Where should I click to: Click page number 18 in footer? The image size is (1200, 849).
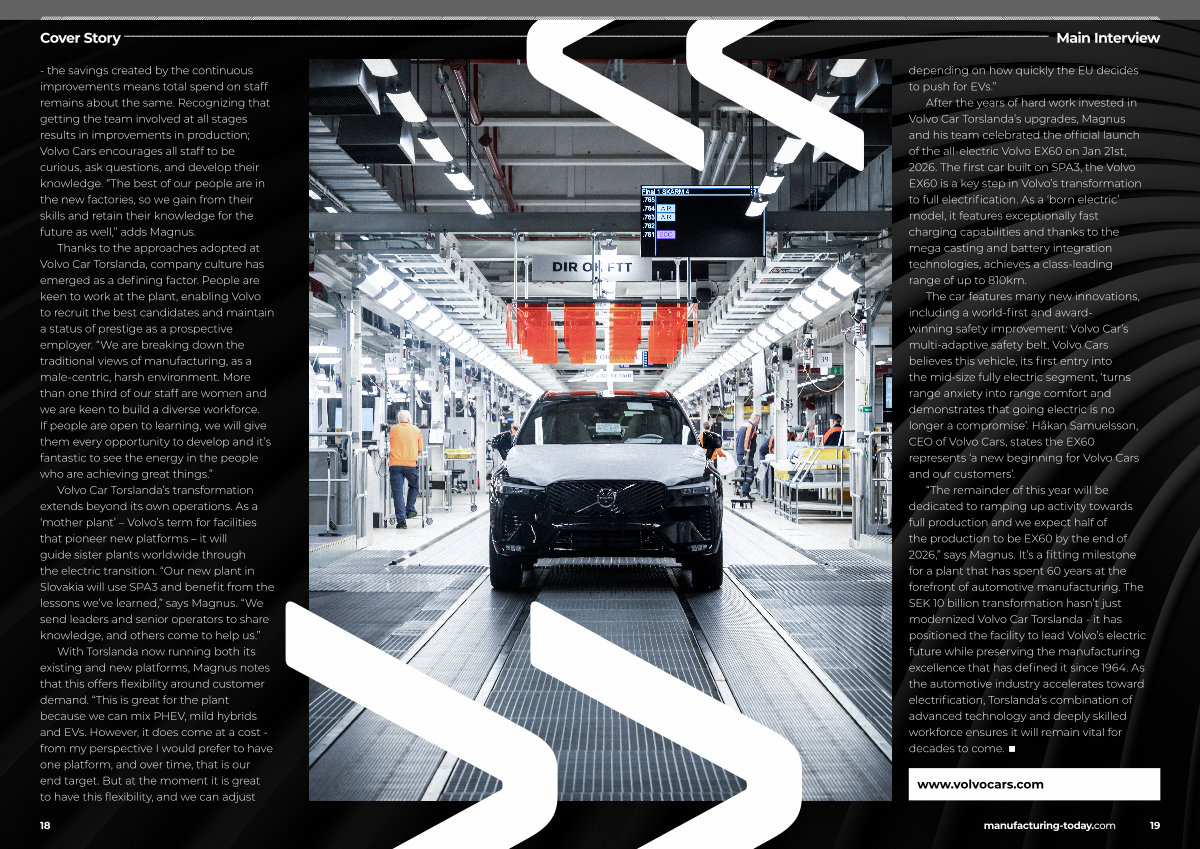(45, 825)
